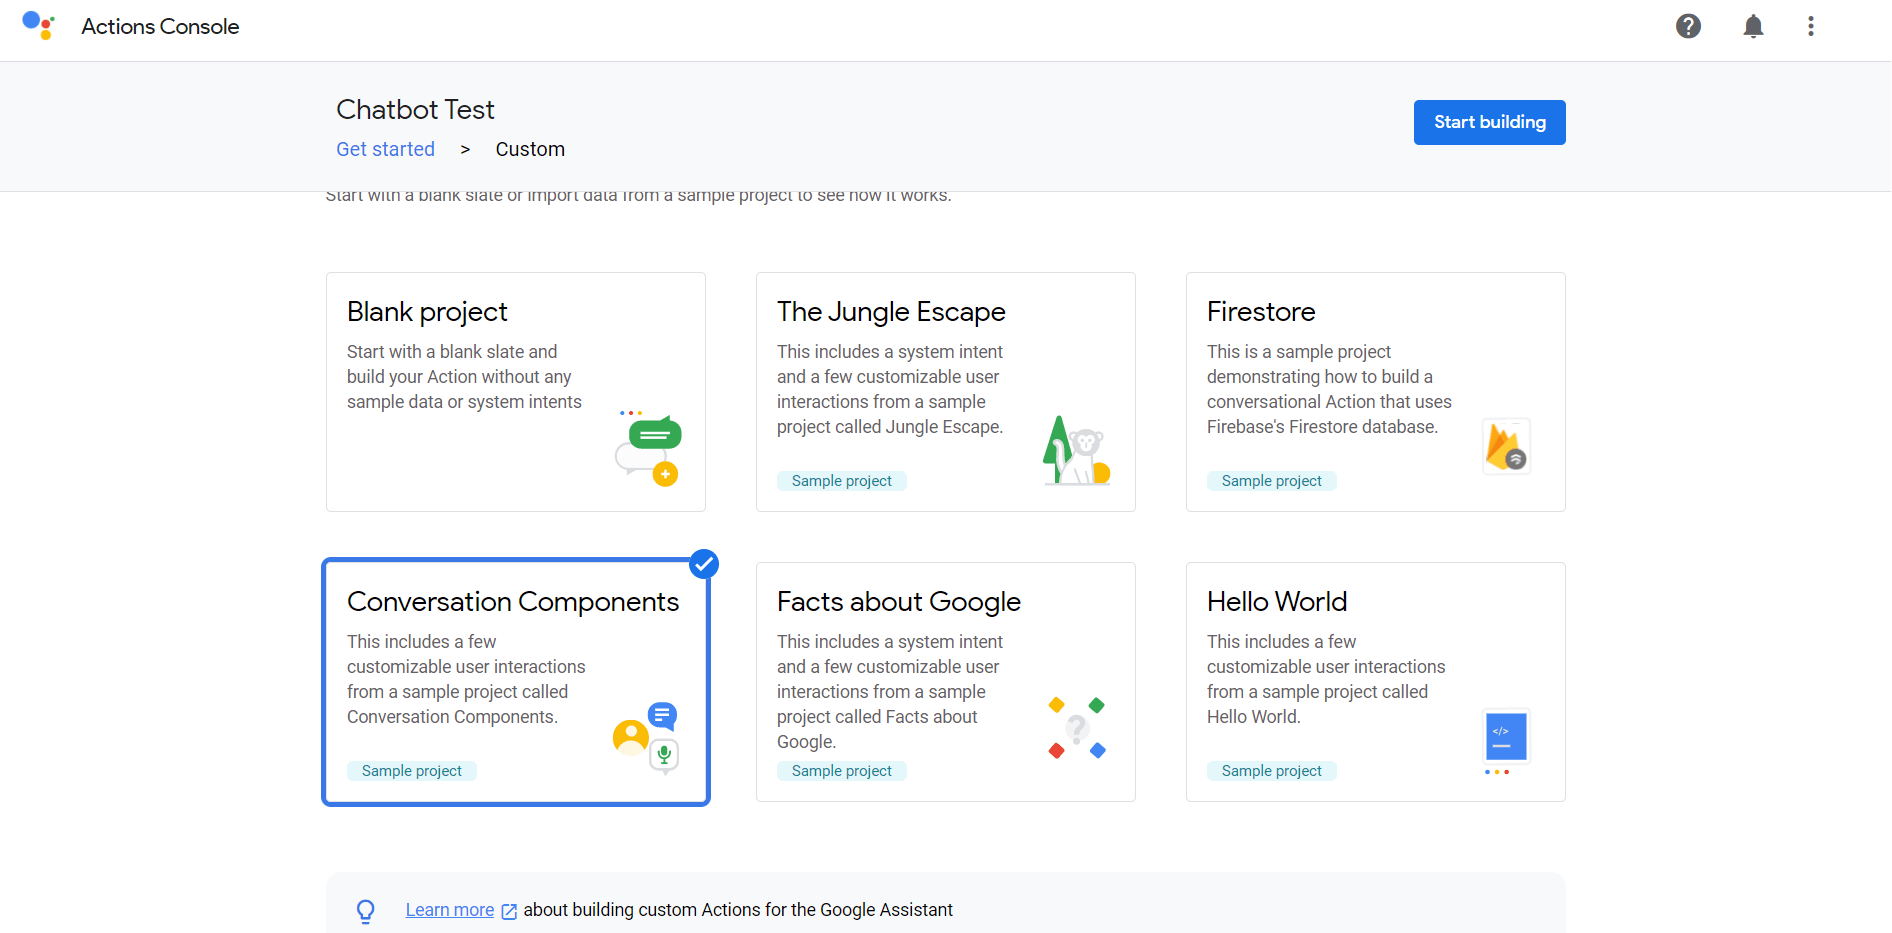The height and width of the screenshot is (933, 1892).
Task: Open the three-dot more options menu
Action: pos(1811,26)
